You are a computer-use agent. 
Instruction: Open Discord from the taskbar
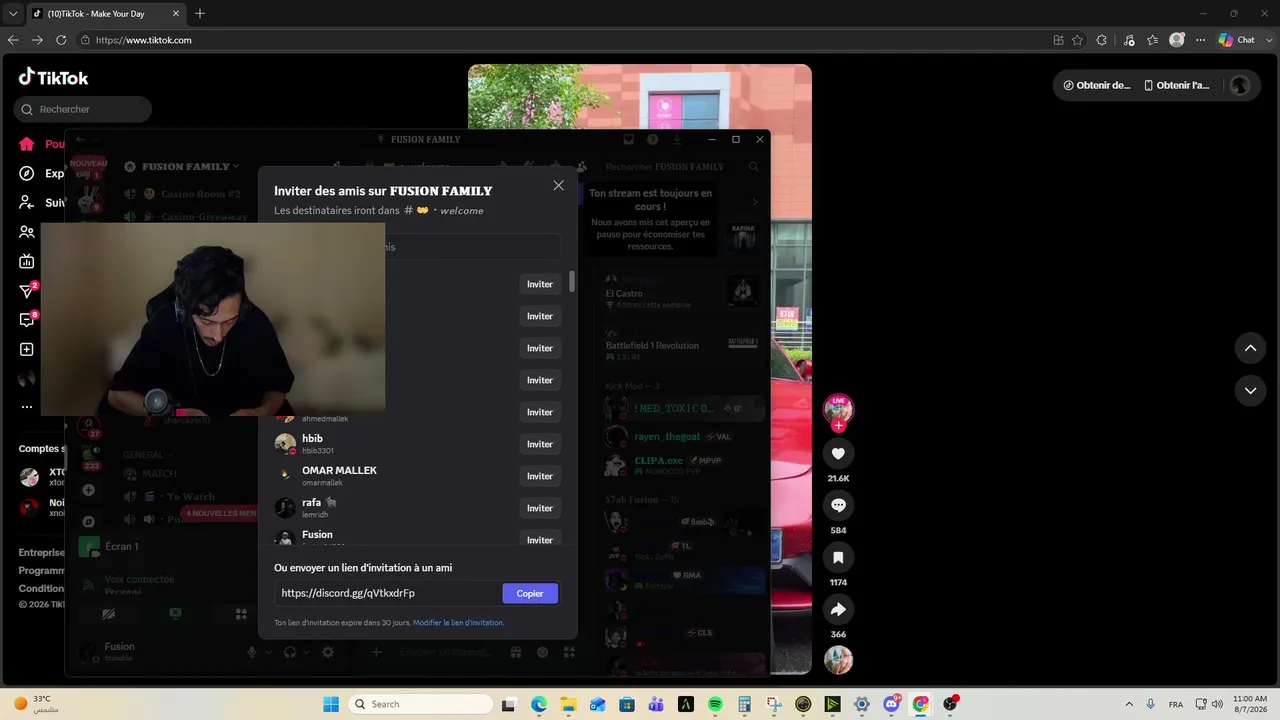(891, 704)
